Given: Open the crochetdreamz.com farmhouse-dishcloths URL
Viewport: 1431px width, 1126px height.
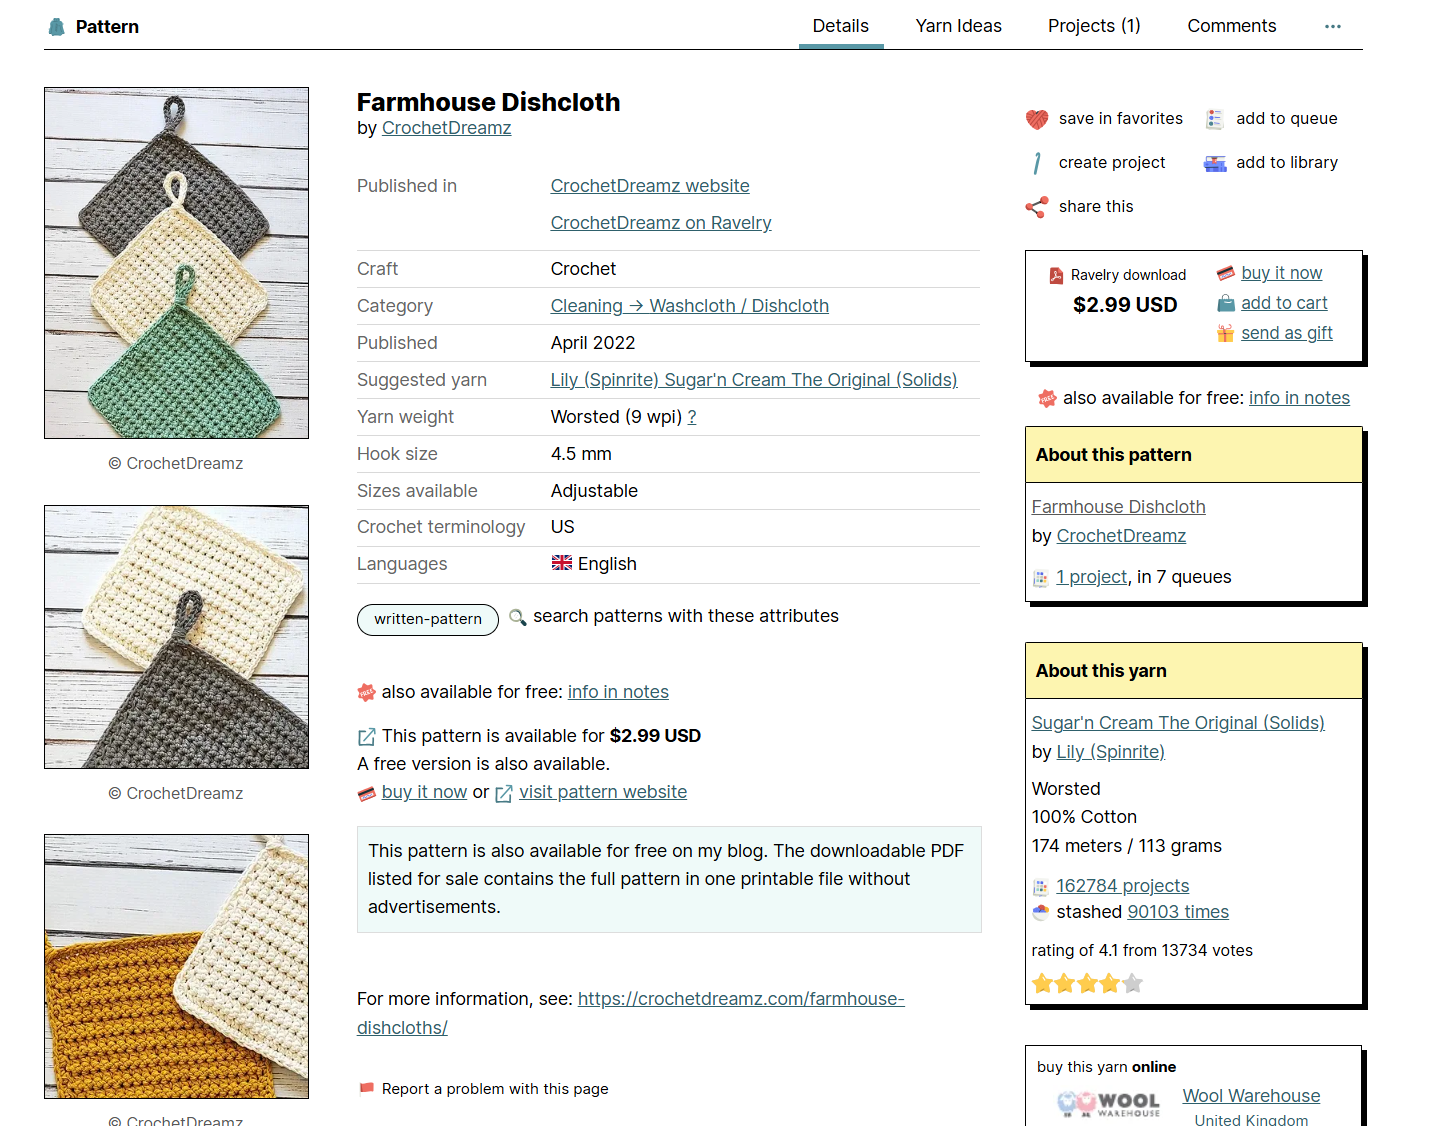Looking at the screenshot, I should [631, 1013].
